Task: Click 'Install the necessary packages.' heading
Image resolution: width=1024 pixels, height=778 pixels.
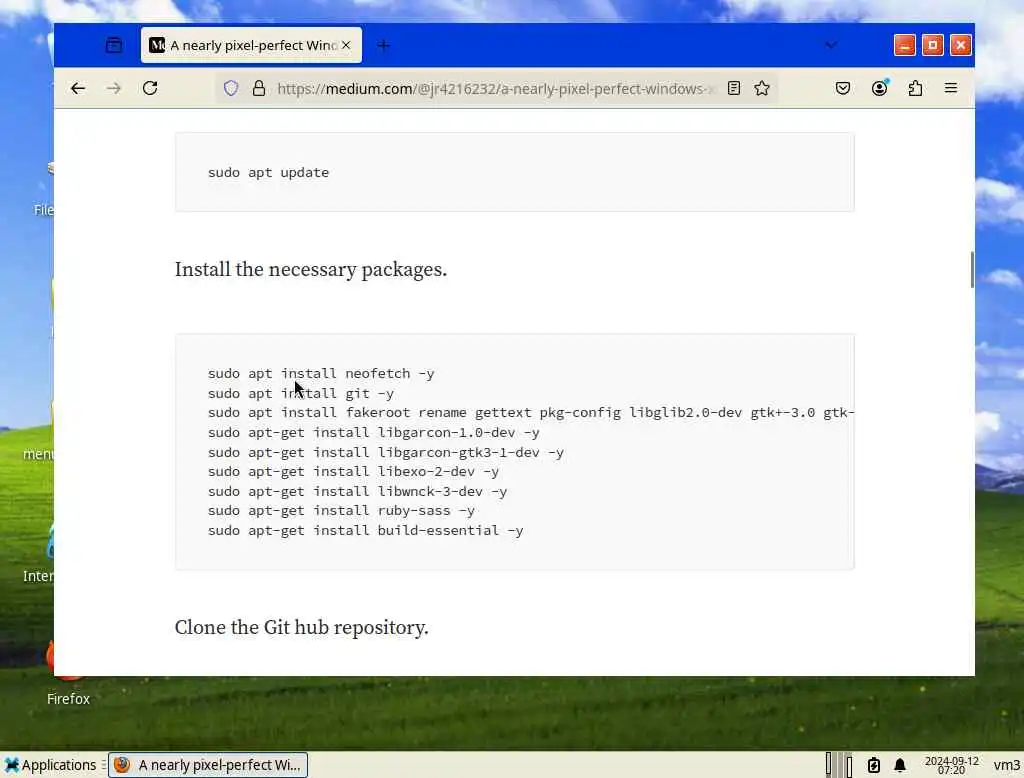Action: [311, 269]
